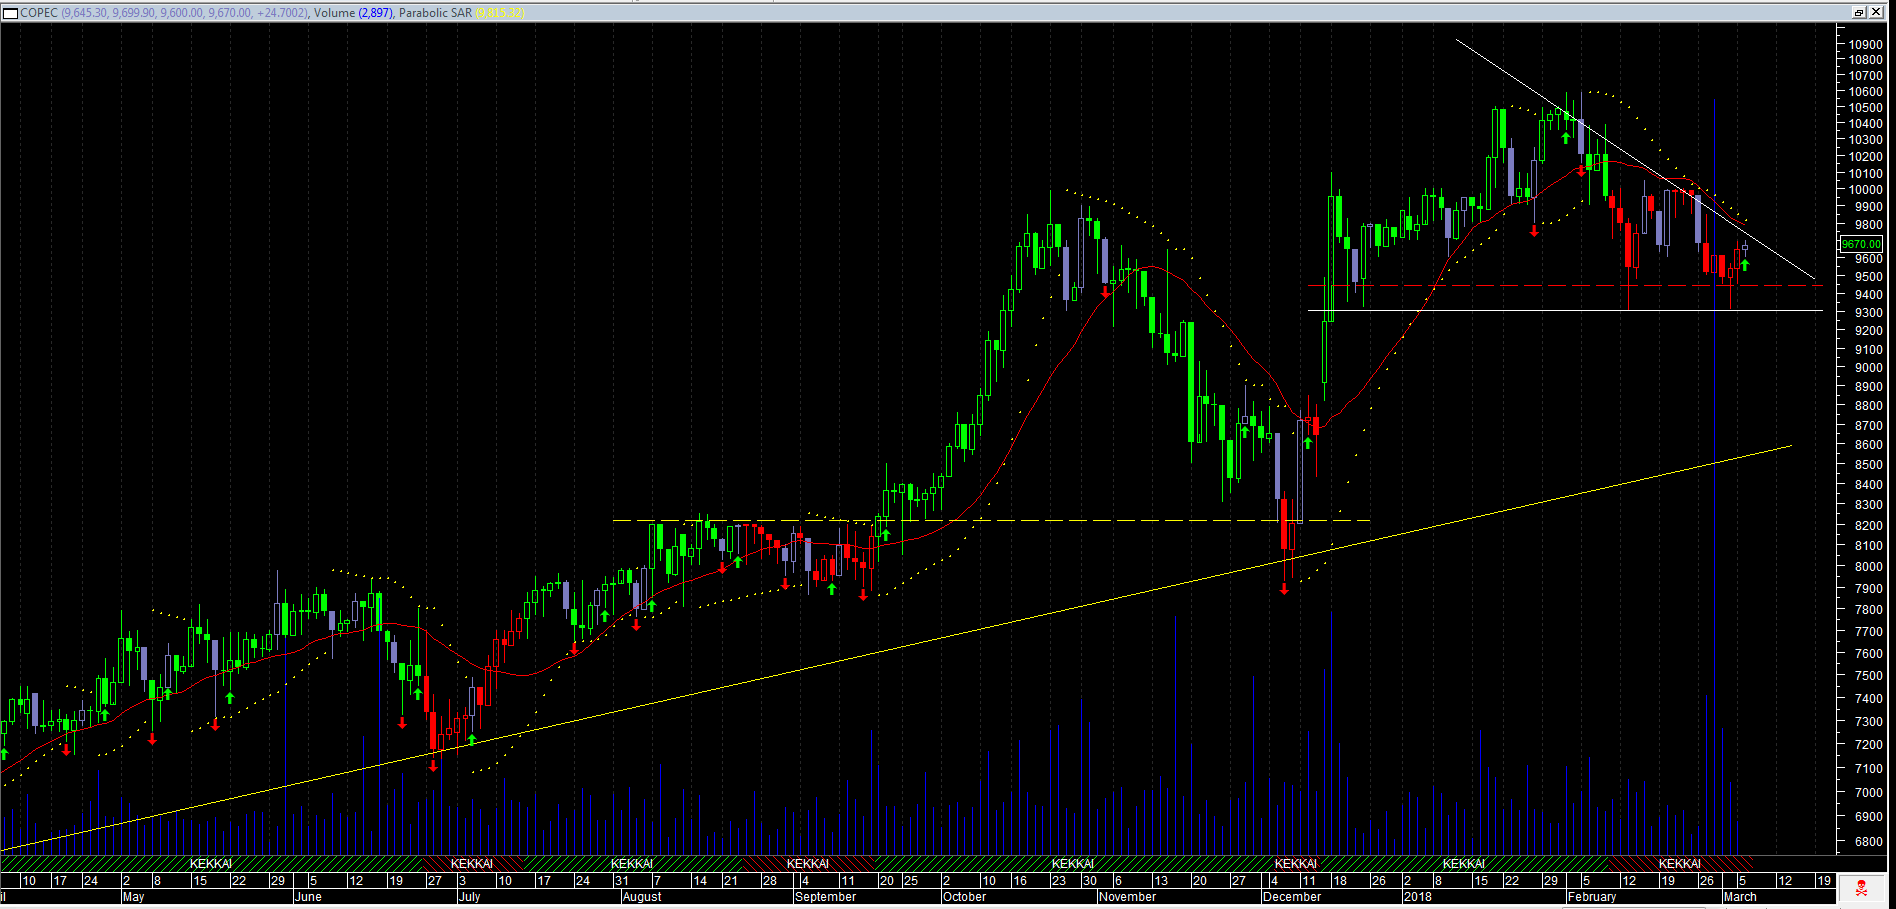Click the 9300 price level on the axis
The image size is (1896, 909).
click(x=1868, y=313)
